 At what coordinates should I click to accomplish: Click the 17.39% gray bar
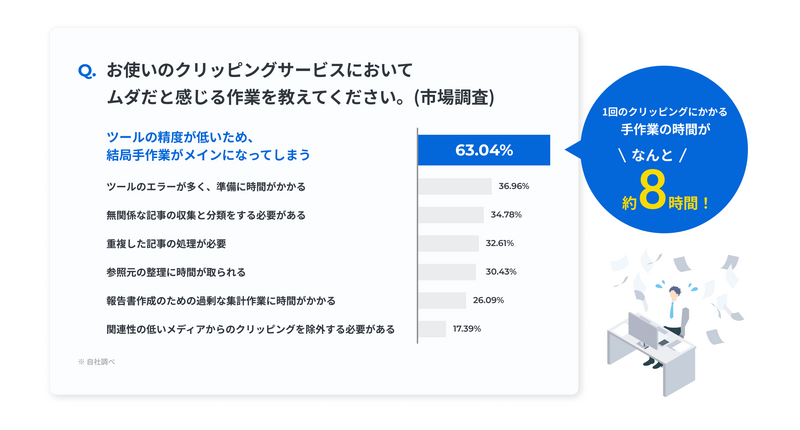pos(432,329)
